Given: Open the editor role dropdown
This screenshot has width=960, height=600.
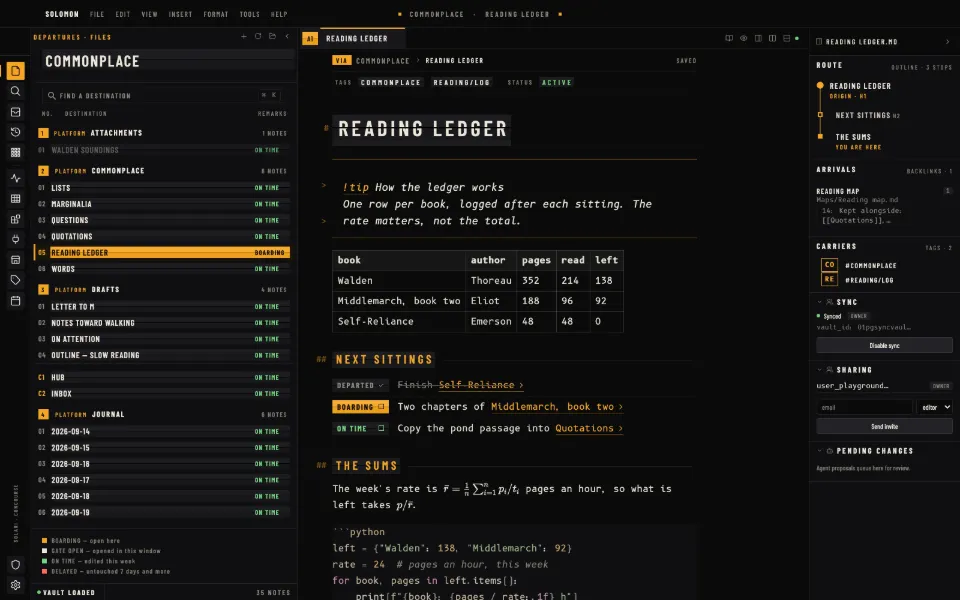Looking at the screenshot, I should pyautogui.click(x=934, y=407).
